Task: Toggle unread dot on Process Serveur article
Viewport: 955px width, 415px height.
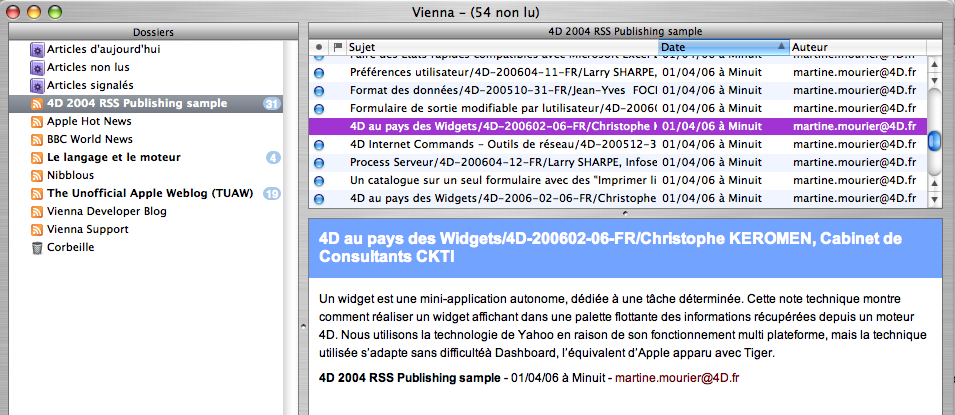Action: [x=319, y=162]
